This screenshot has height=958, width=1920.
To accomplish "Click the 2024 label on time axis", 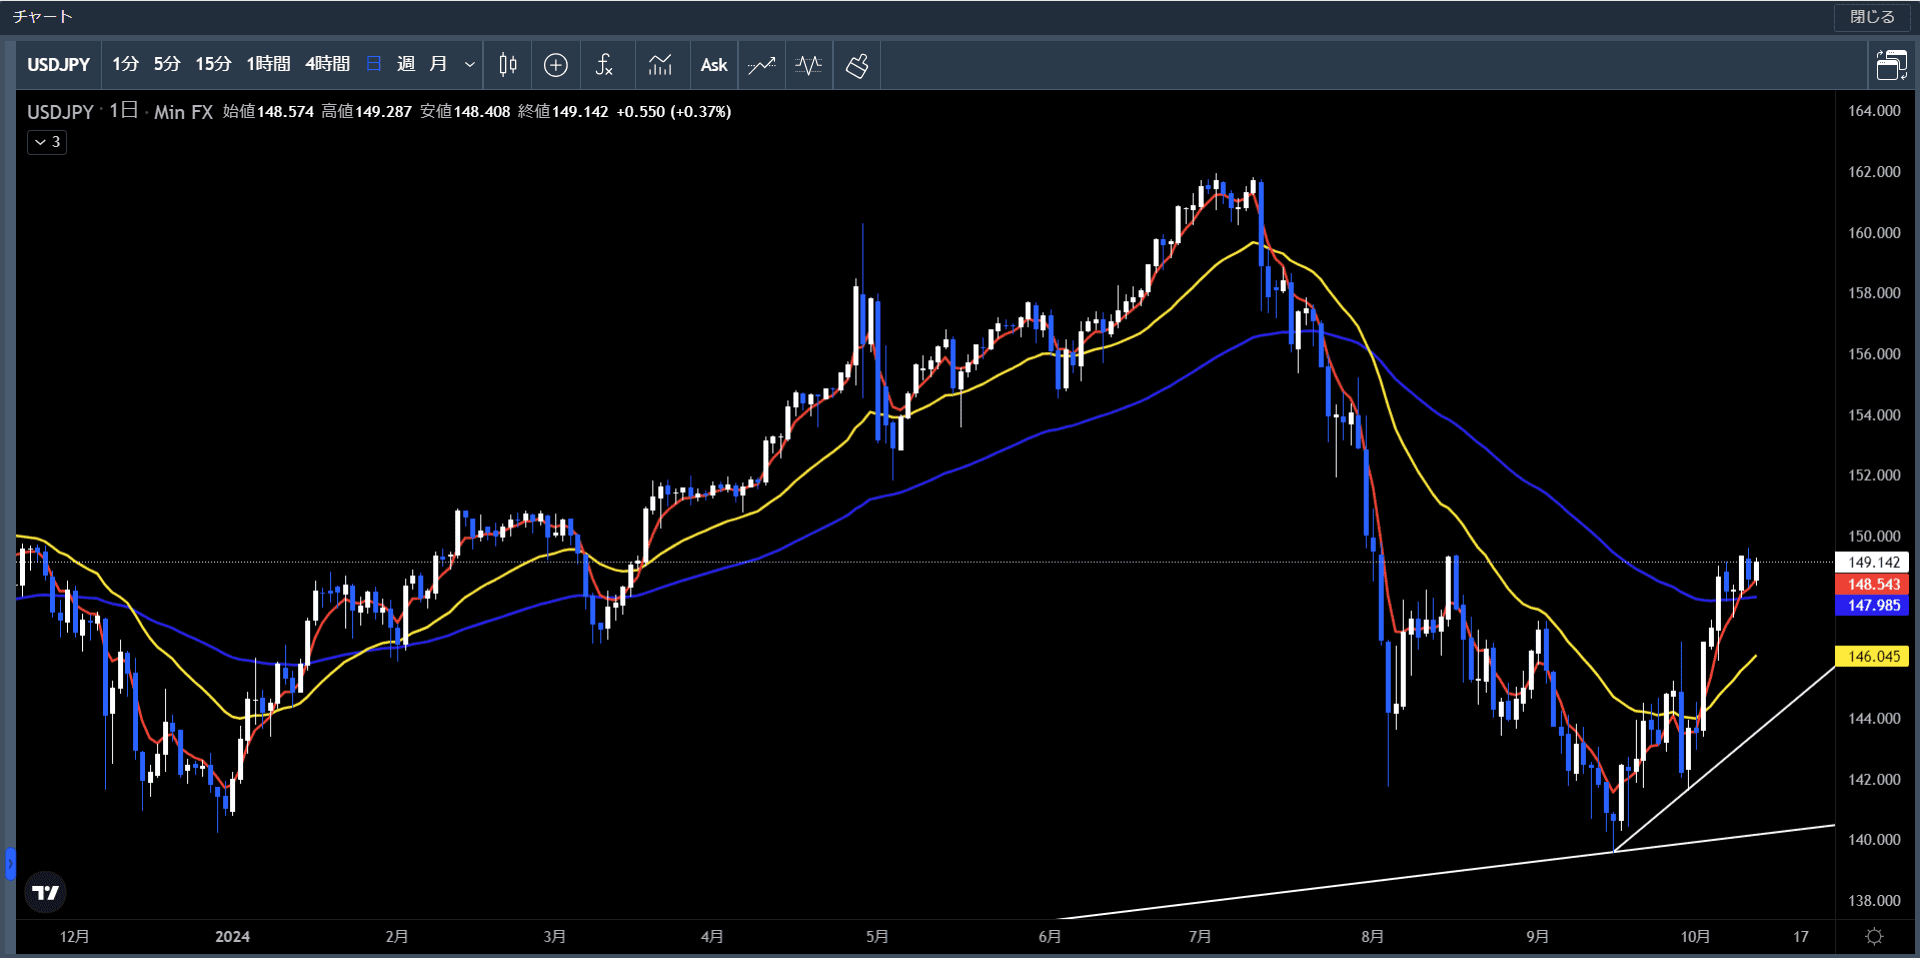I will coord(232,936).
